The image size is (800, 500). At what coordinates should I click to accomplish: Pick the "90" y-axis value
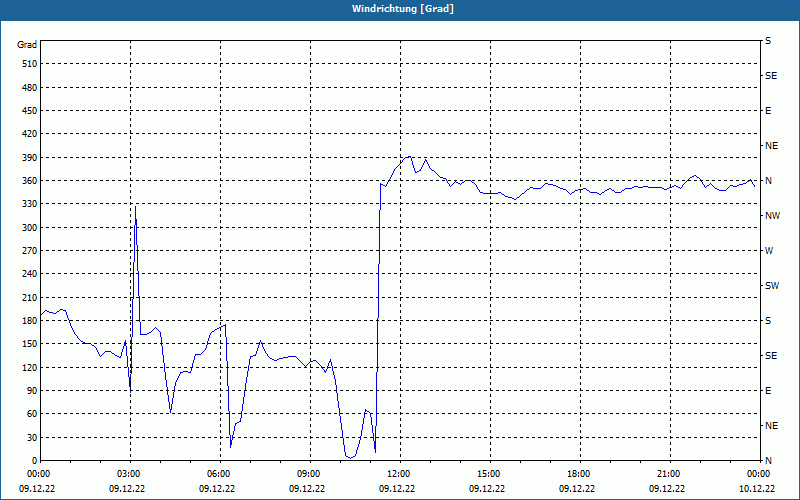32,391
